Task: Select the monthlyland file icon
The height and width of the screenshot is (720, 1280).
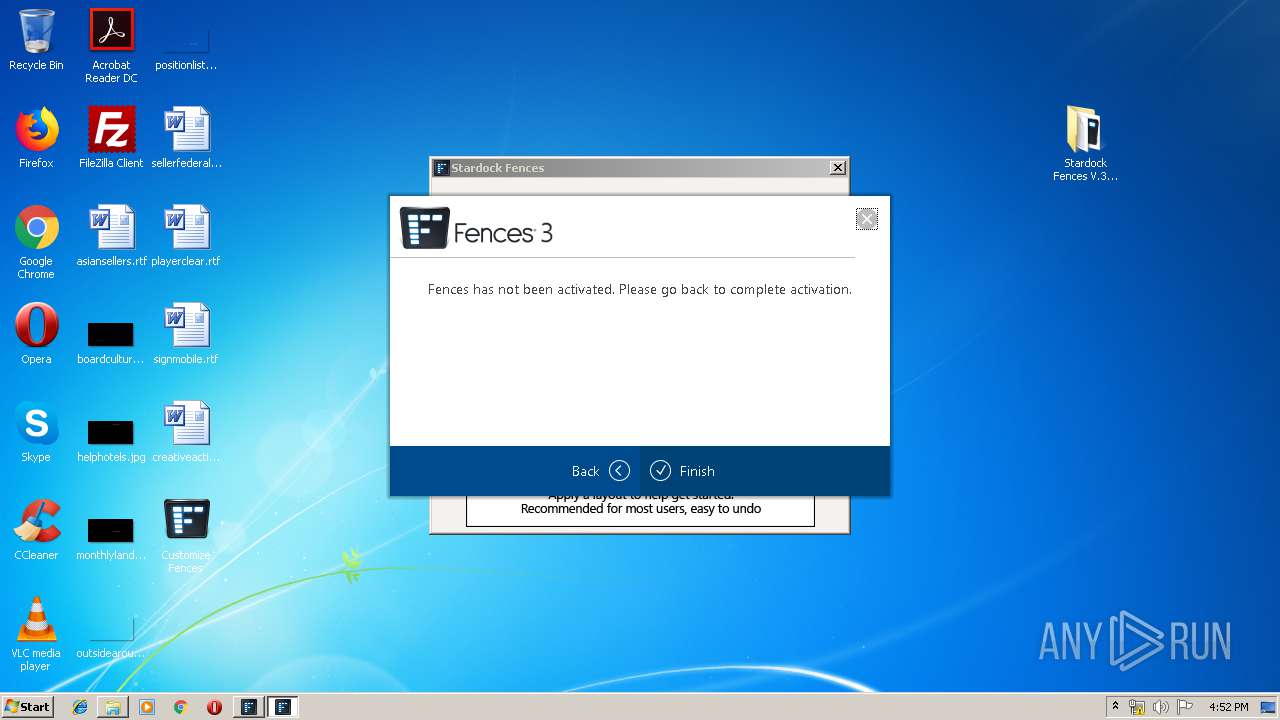Action: tap(111, 537)
